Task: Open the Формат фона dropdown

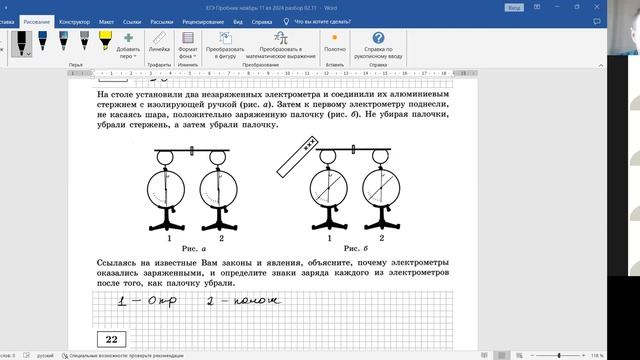Action: [188, 46]
